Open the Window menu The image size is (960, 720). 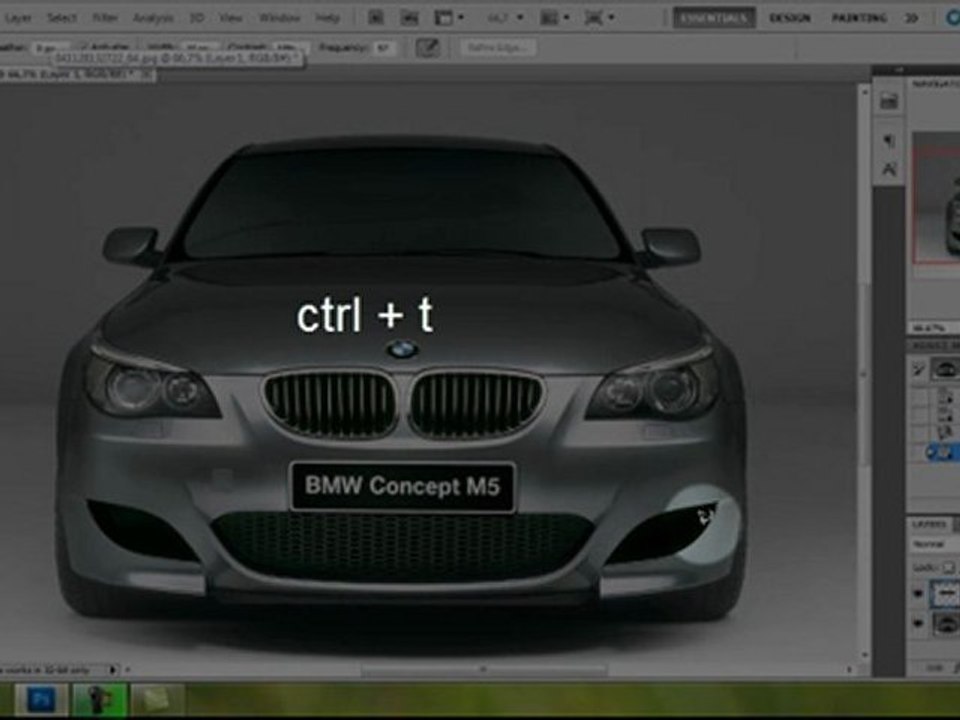tap(279, 18)
